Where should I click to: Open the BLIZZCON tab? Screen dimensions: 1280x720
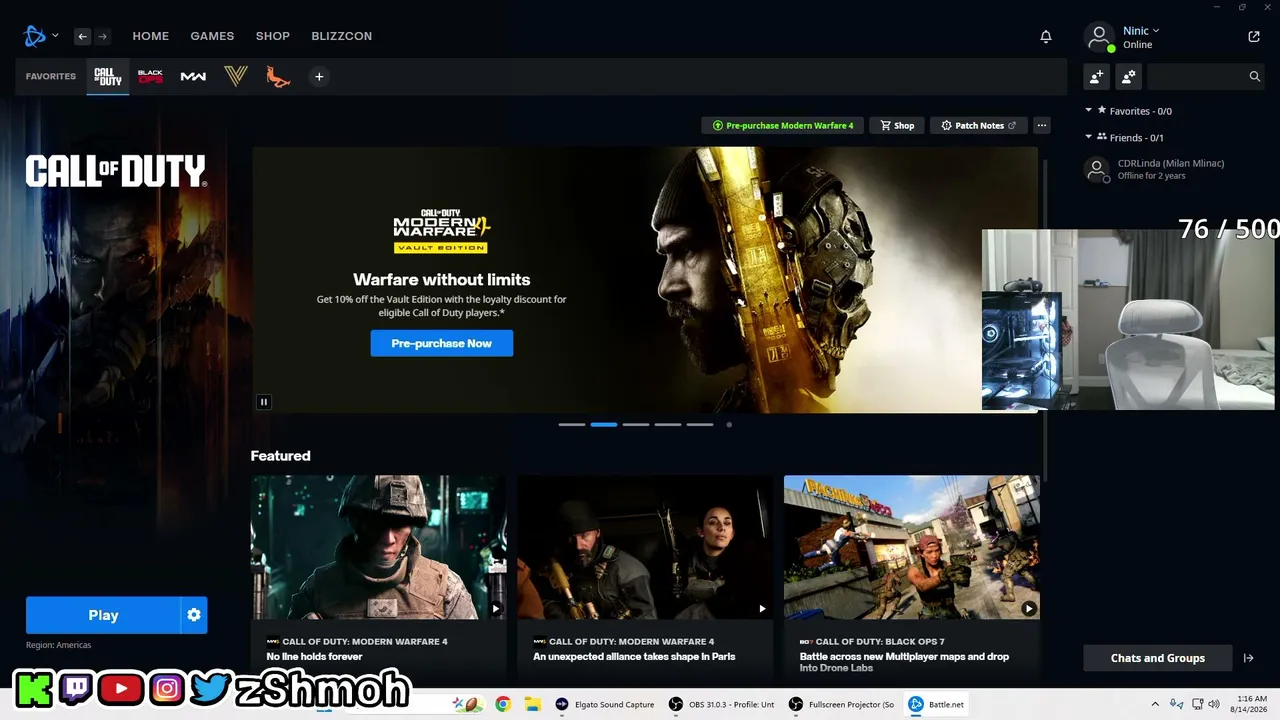click(342, 36)
